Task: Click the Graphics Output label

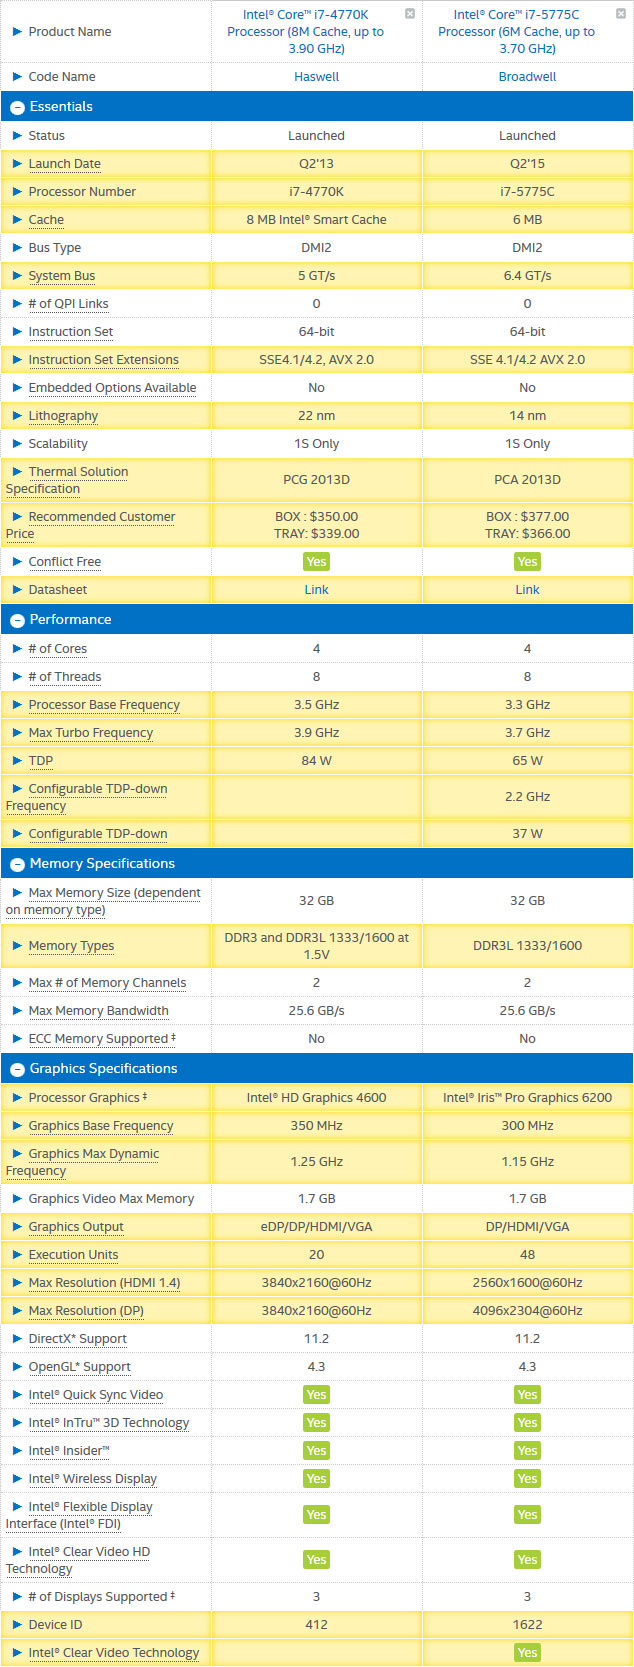Action: tap(76, 1227)
